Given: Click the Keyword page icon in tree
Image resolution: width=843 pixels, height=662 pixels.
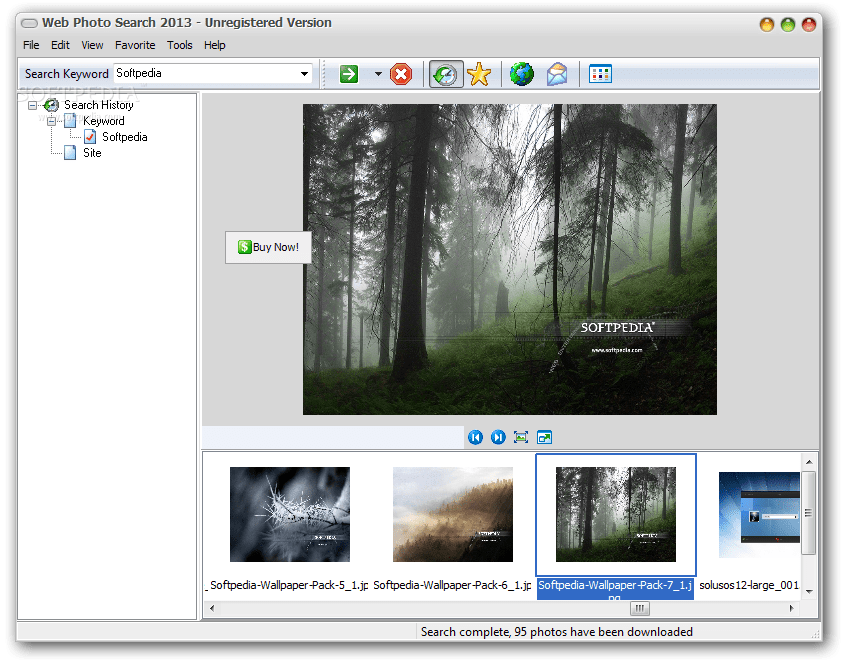Looking at the screenshot, I should click(x=70, y=121).
